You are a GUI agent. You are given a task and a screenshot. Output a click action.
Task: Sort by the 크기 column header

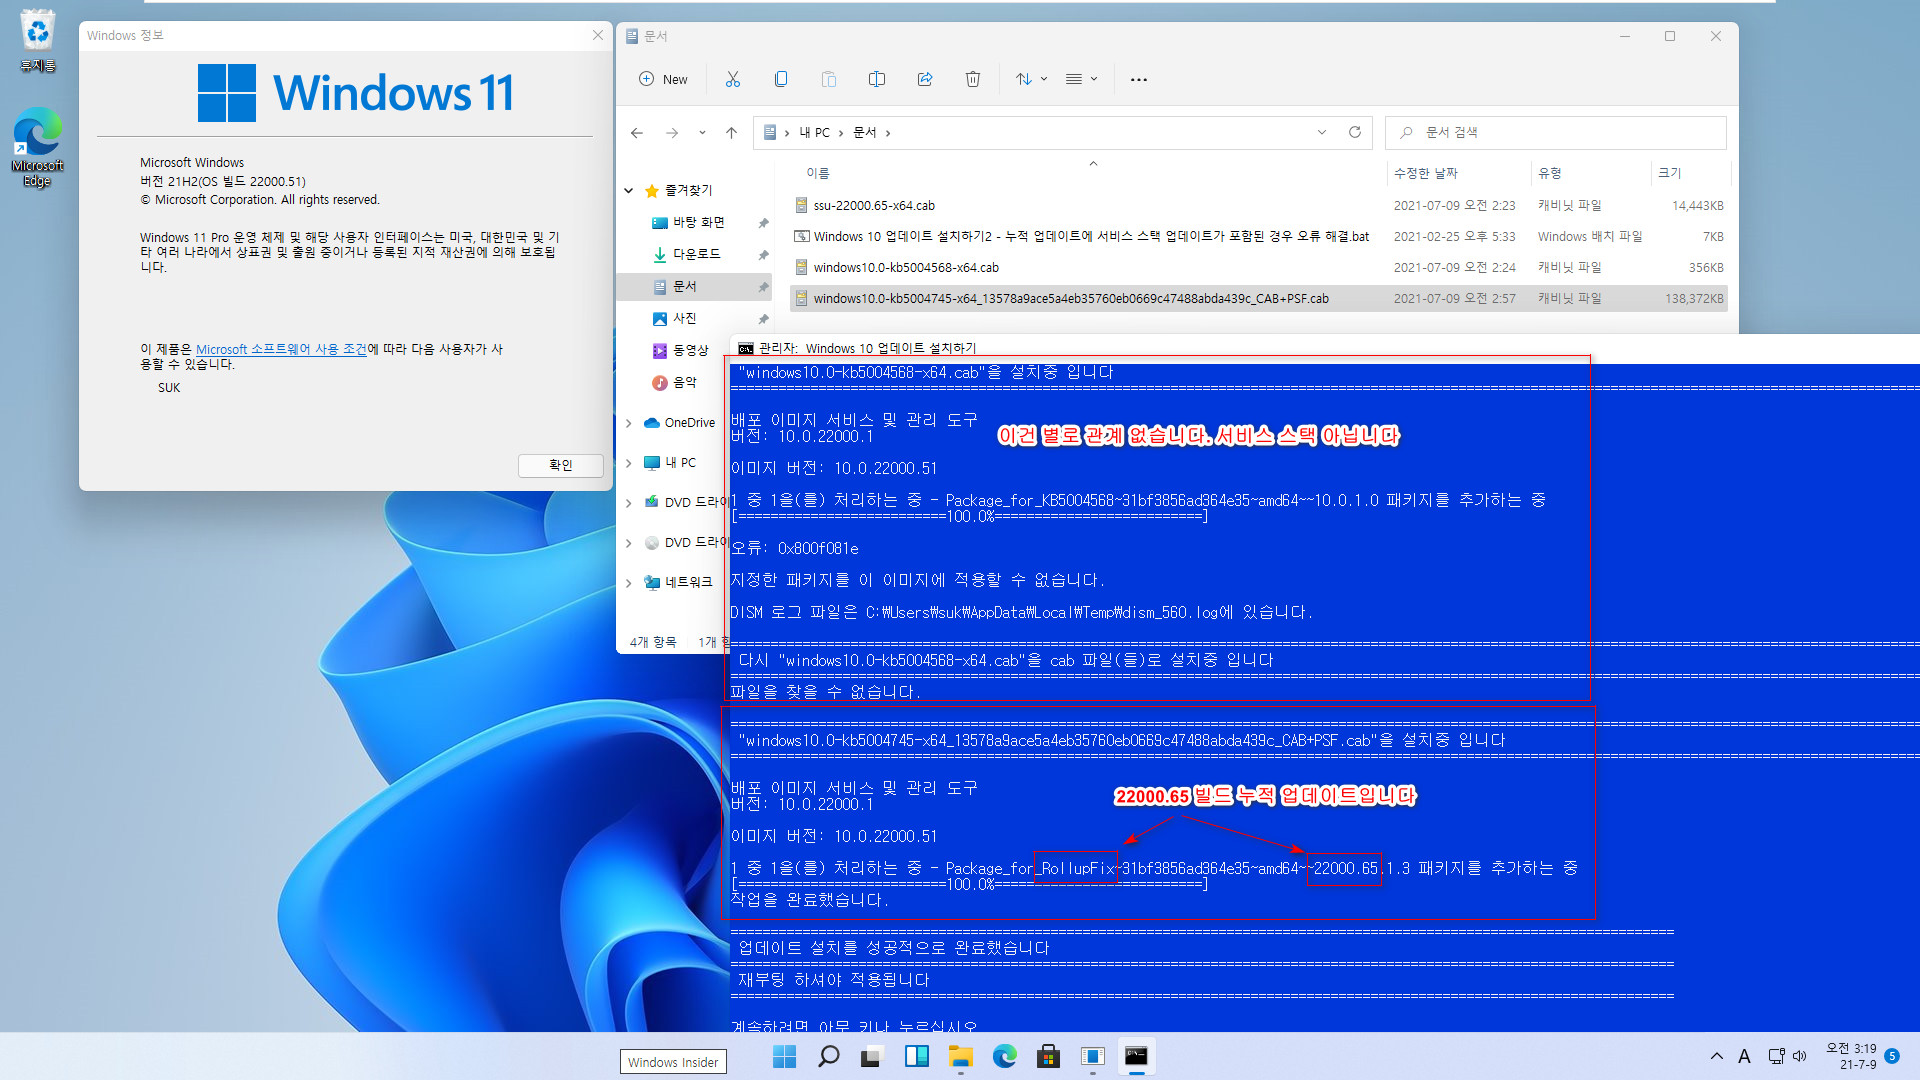coord(1669,173)
